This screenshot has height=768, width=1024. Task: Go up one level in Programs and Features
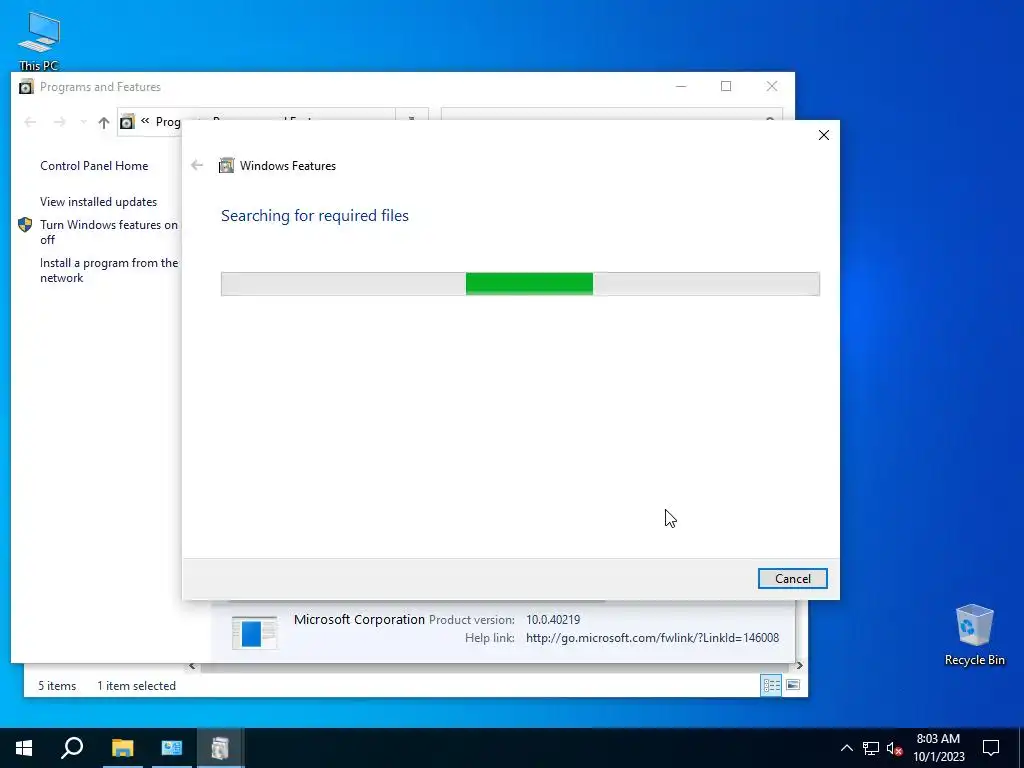103,122
